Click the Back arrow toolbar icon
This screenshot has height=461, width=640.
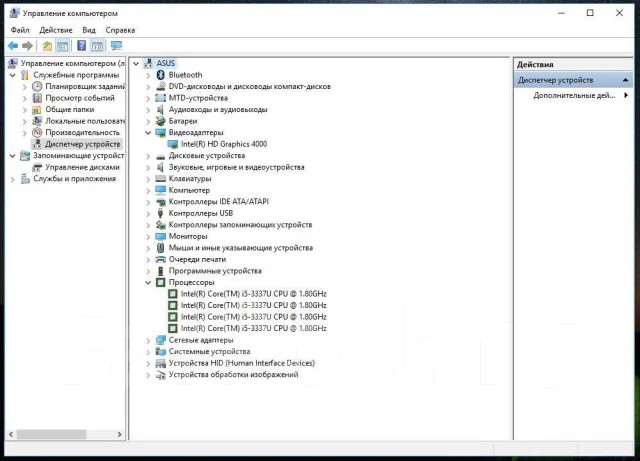coord(13,46)
